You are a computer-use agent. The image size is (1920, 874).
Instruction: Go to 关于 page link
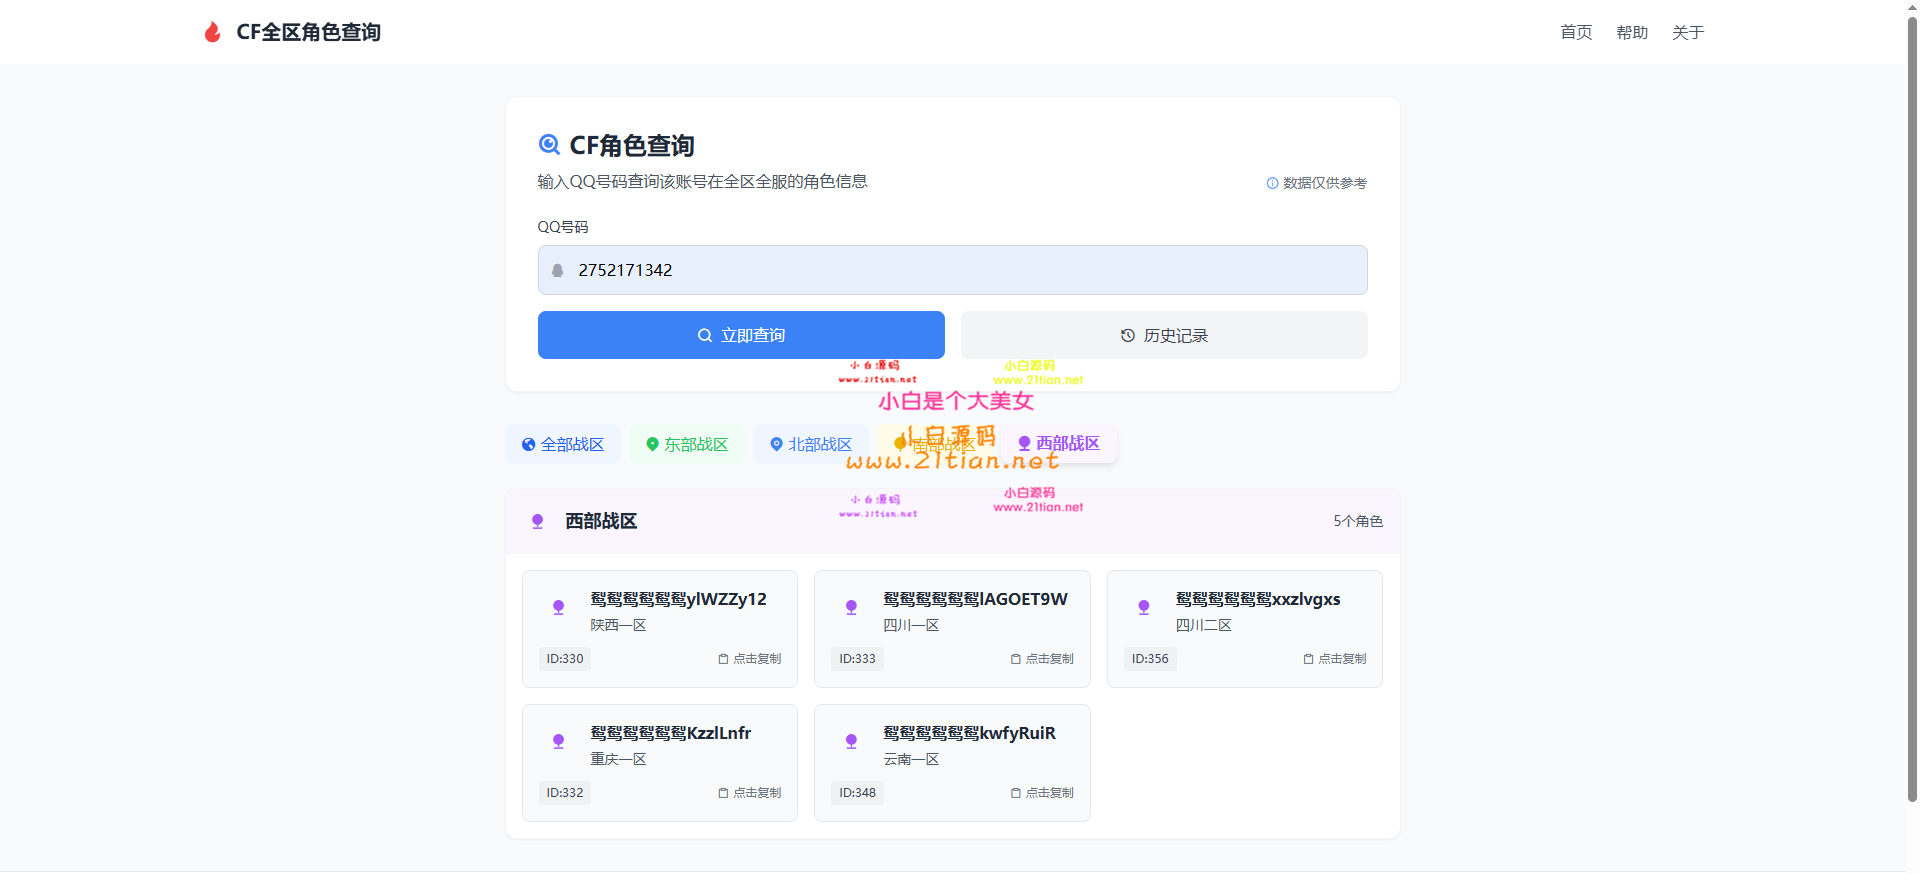tap(1688, 33)
